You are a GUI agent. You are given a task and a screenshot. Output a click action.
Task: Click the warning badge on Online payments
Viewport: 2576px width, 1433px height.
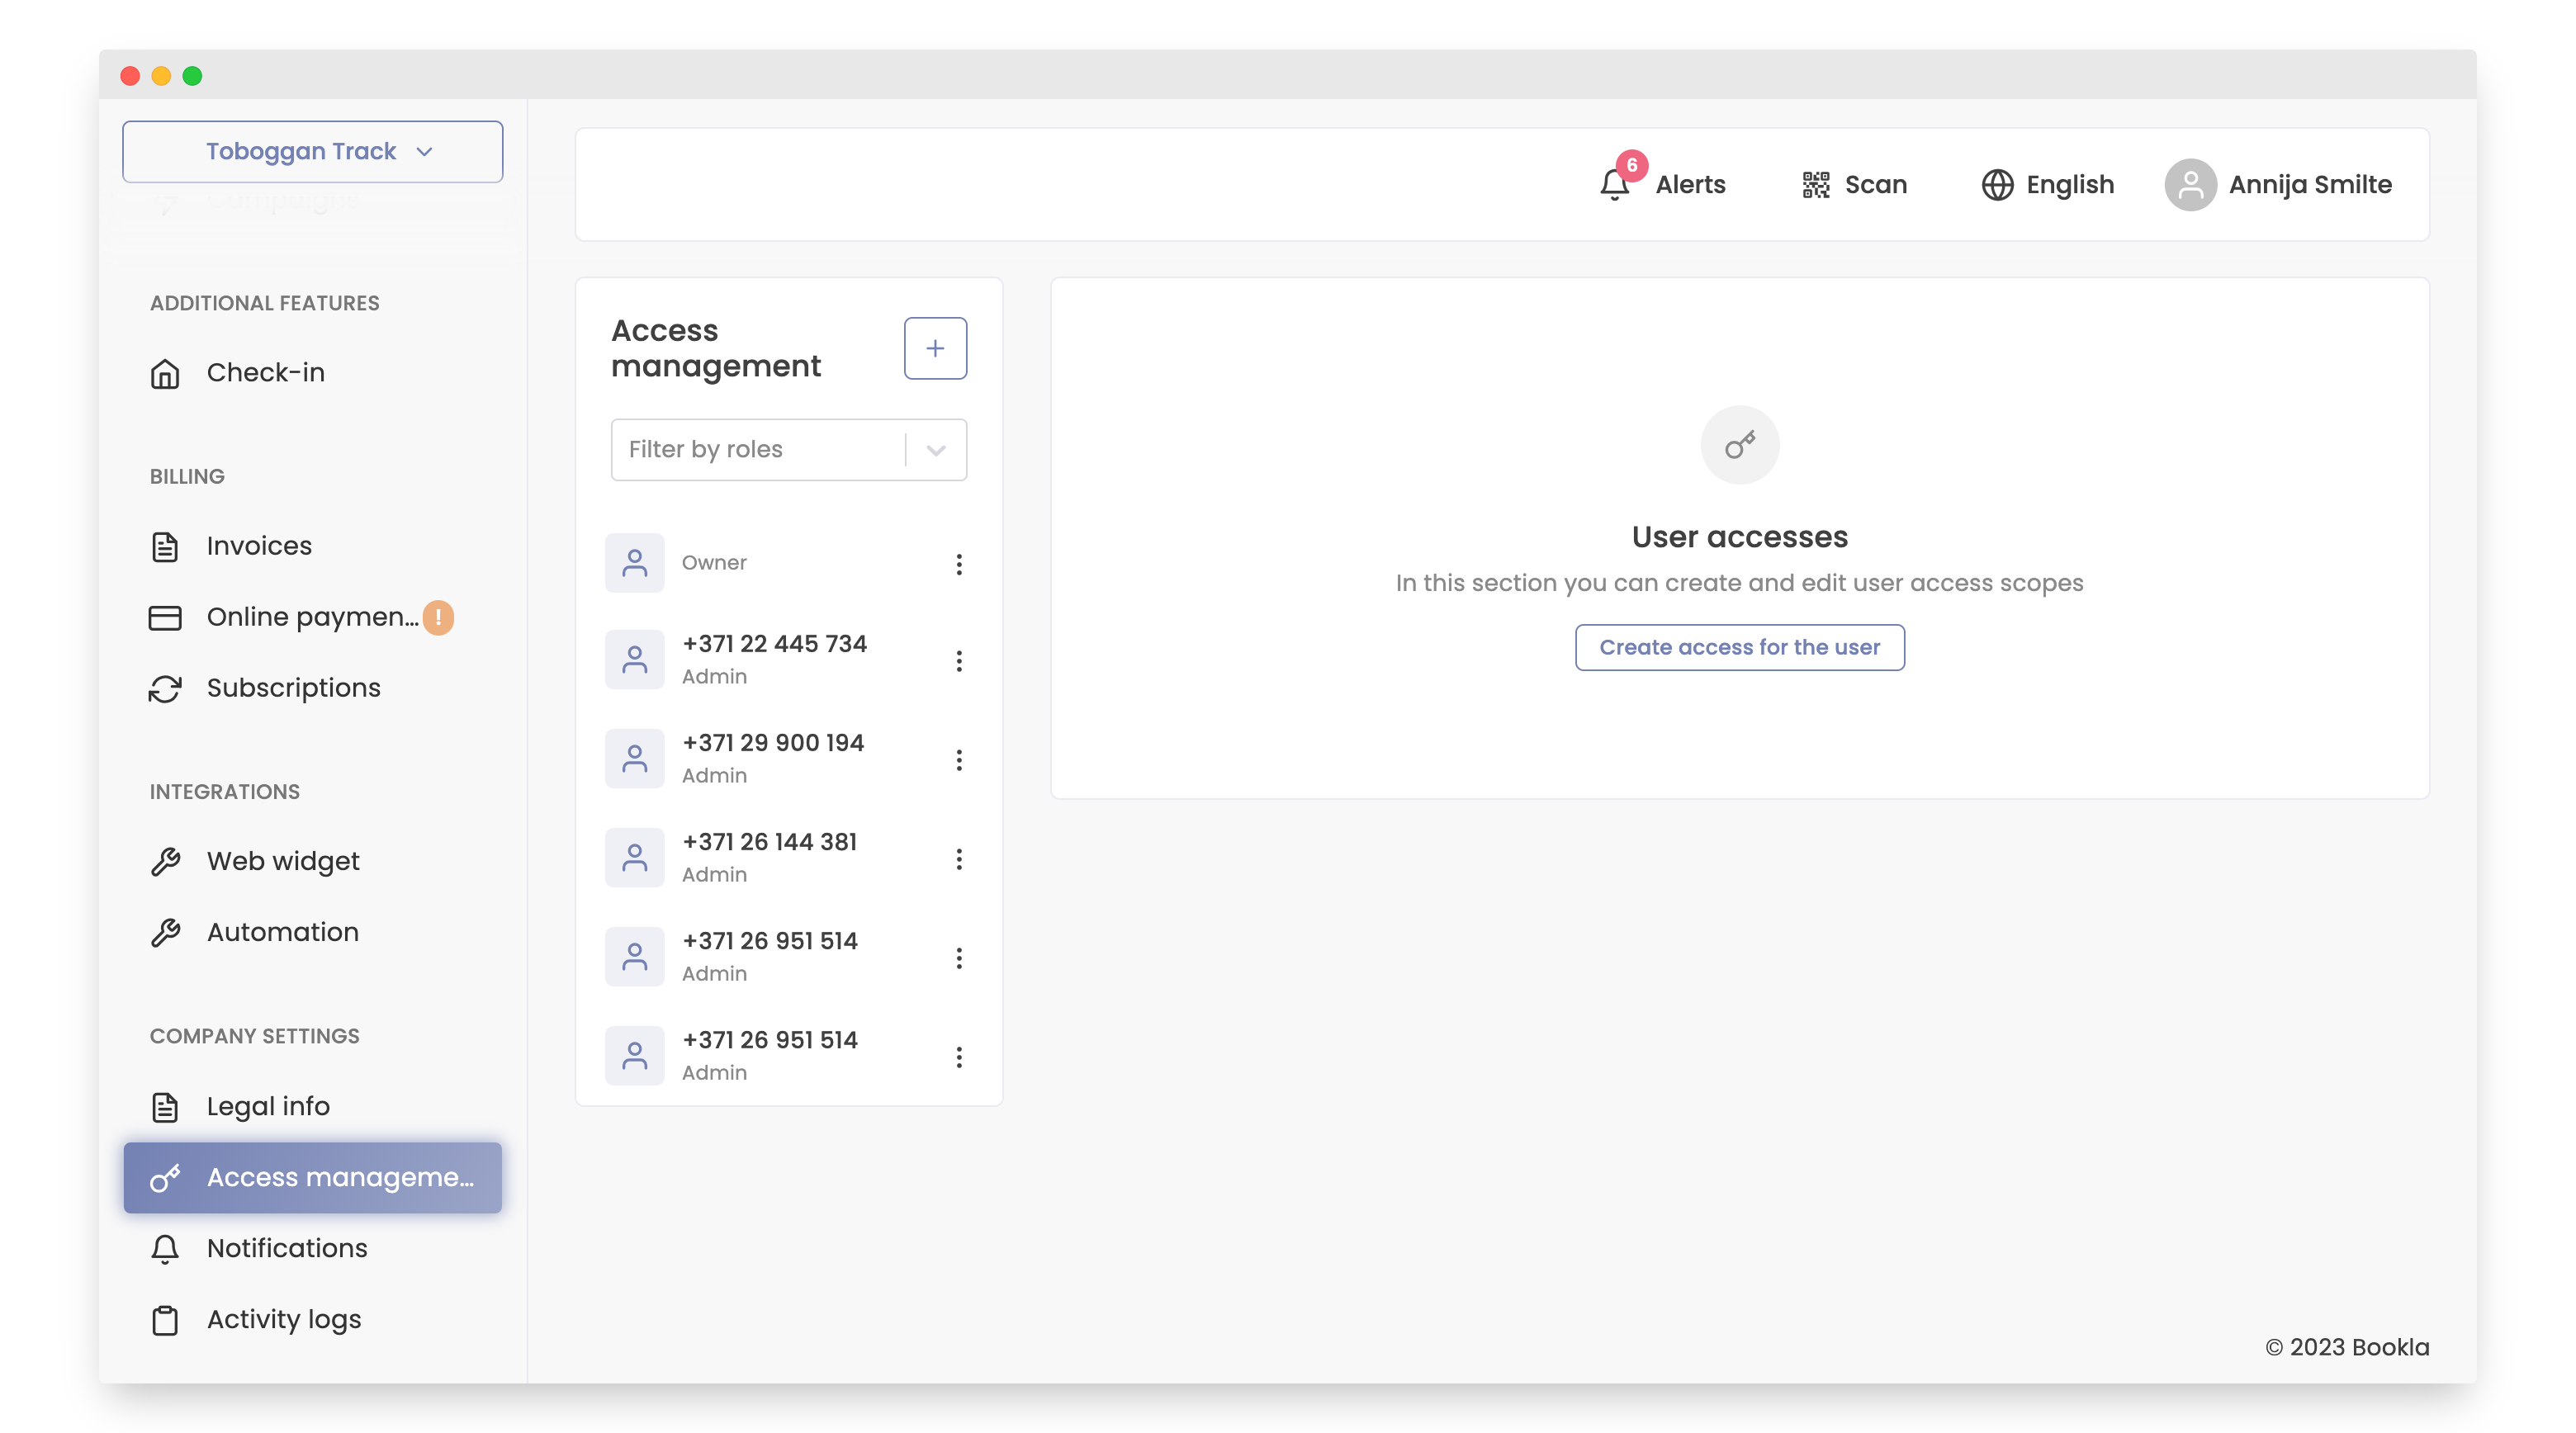(x=438, y=617)
